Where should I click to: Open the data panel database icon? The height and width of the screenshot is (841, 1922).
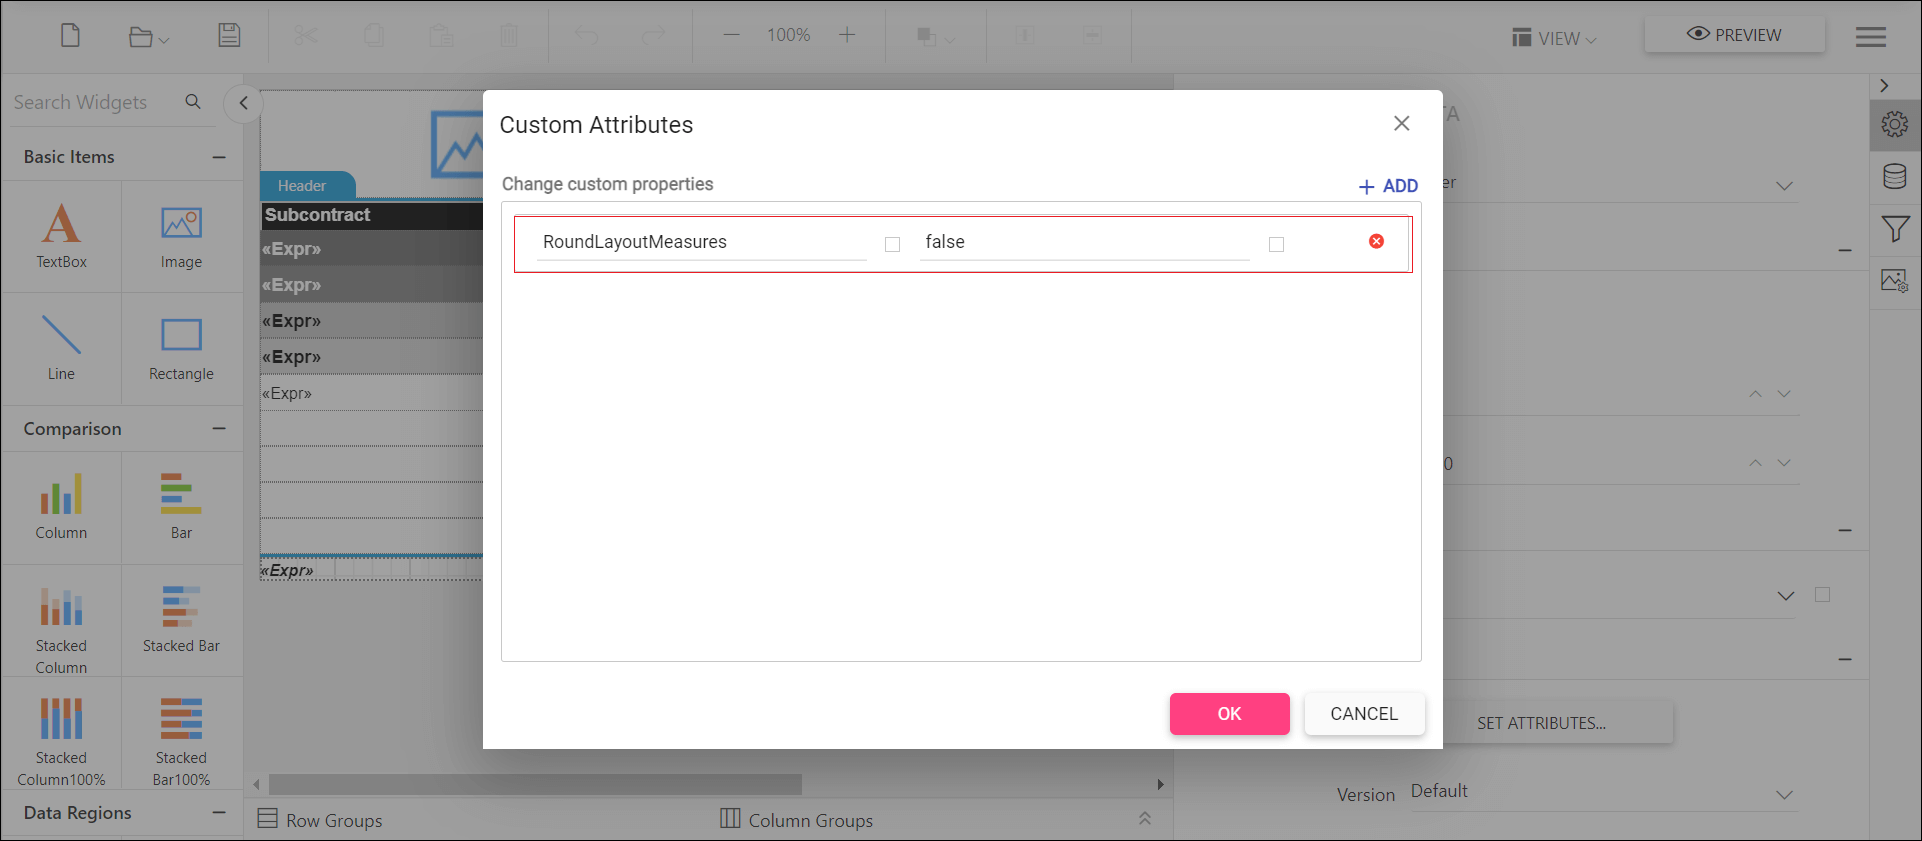pyautogui.click(x=1894, y=177)
